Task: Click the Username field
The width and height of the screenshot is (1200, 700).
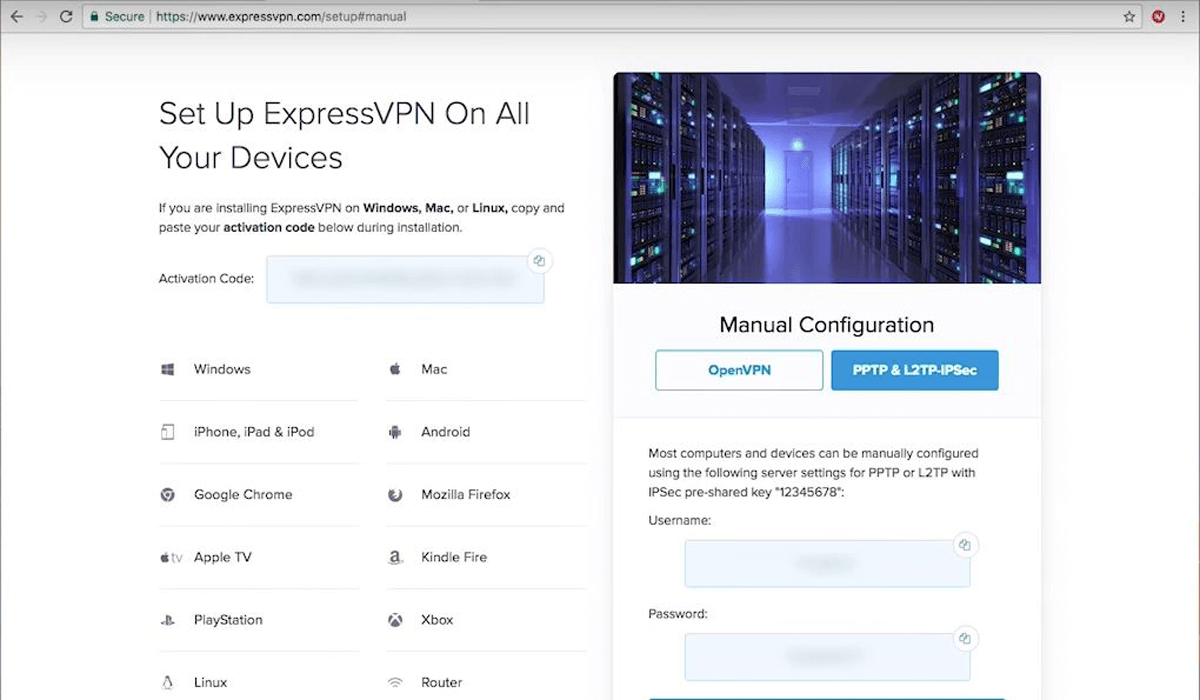Action: click(x=827, y=563)
